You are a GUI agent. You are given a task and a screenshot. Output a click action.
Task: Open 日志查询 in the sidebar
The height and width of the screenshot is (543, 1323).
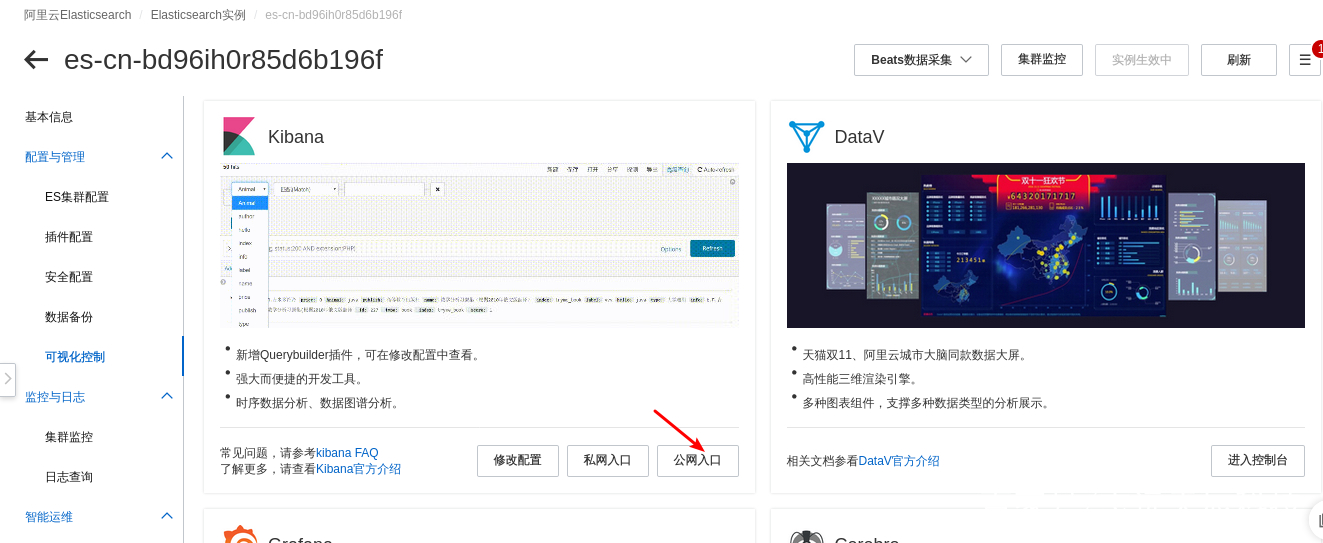69,477
